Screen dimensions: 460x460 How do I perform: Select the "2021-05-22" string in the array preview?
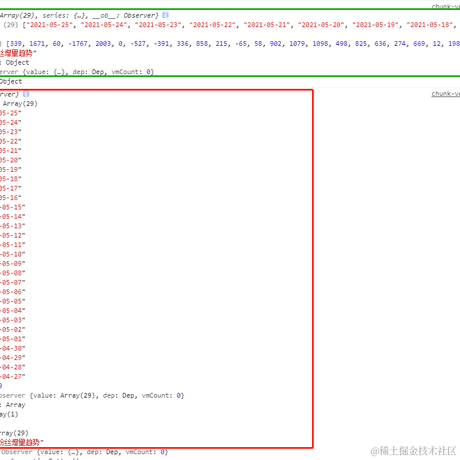tap(212, 25)
